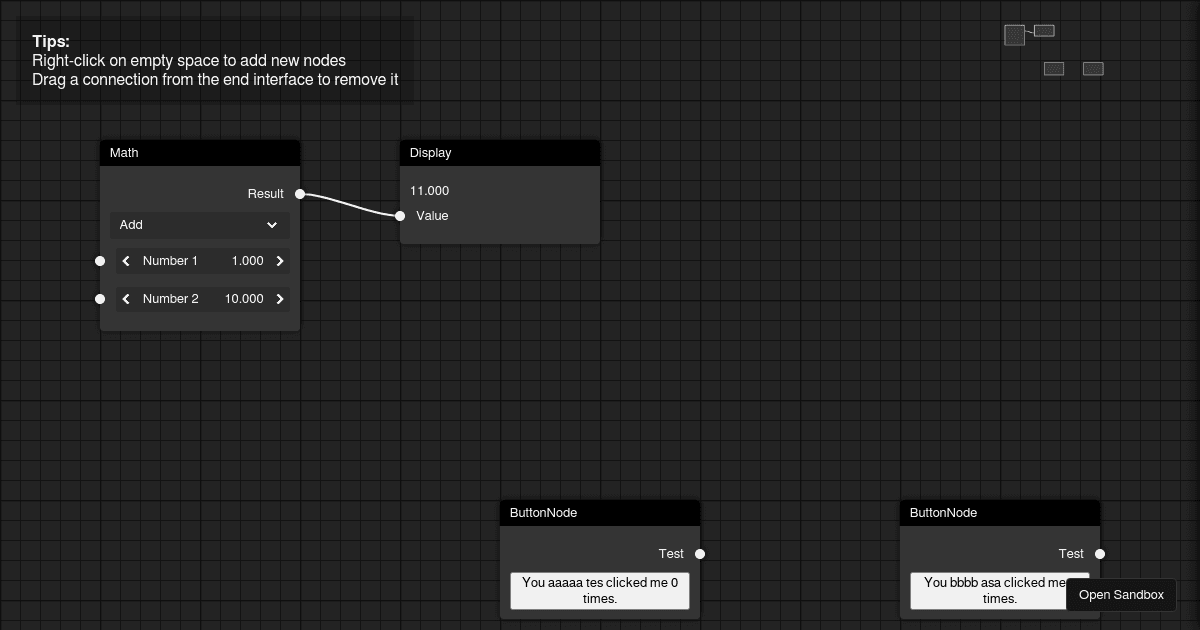
Task: Select the Math node thumbnail in the minimap
Action: (1013, 34)
